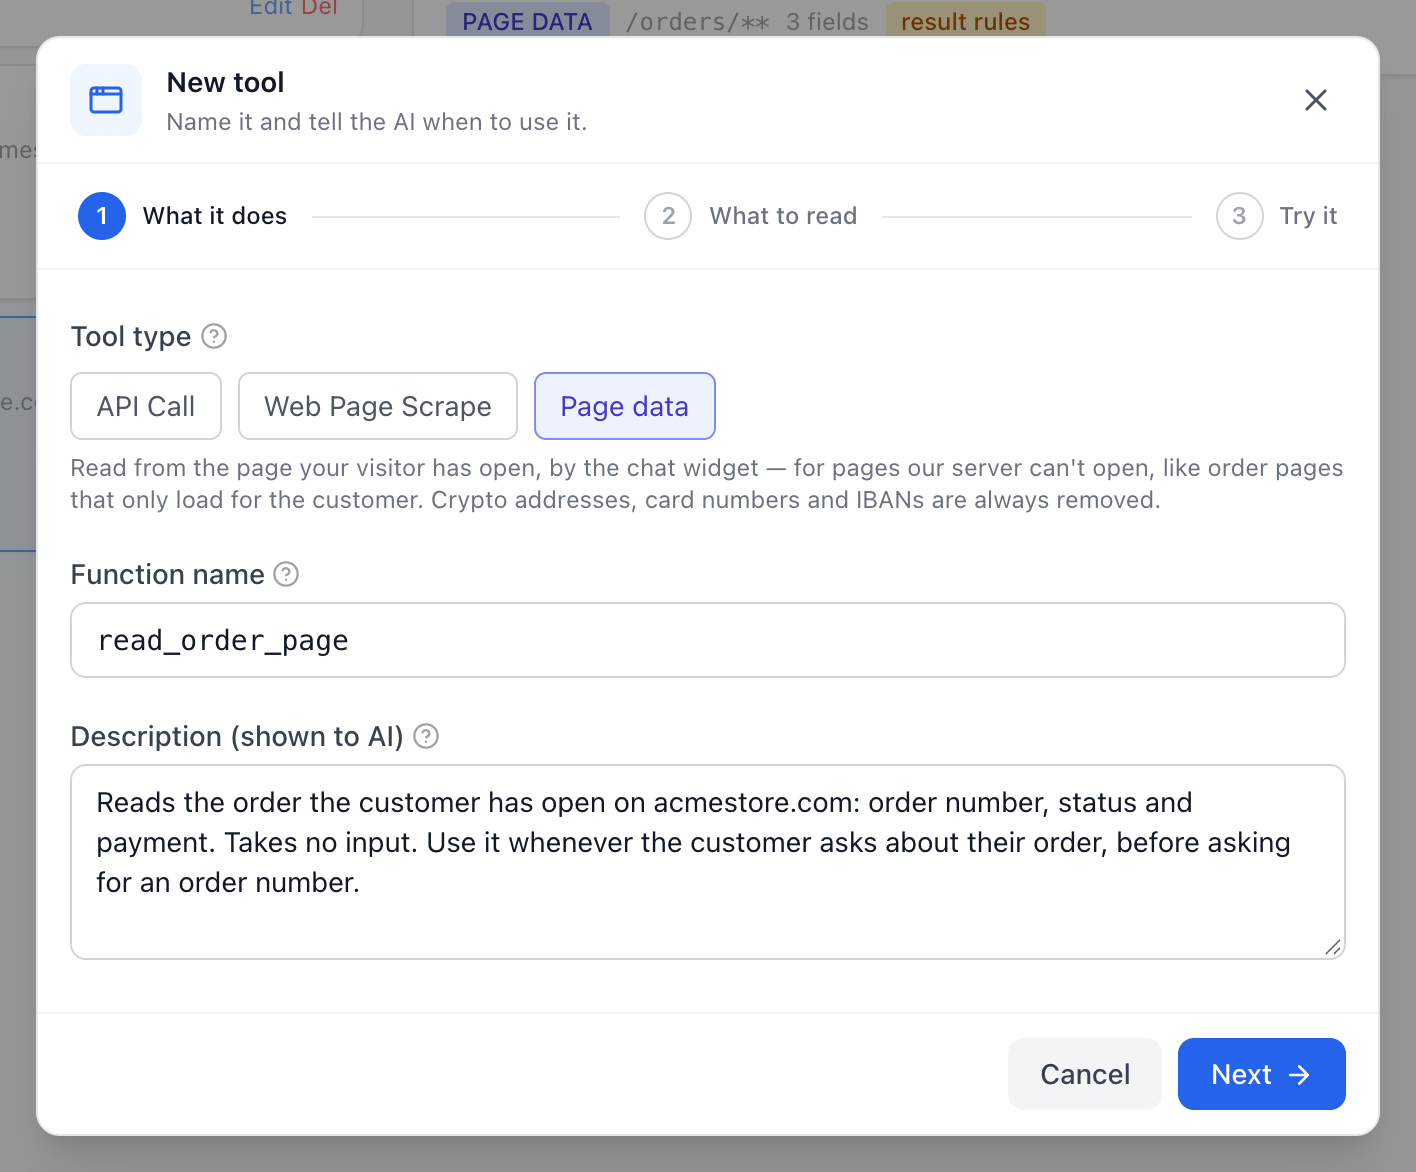Screen dimensions: 1416x1172
Task: Cancel the new tool dialog
Action: (x=1085, y=1074)
